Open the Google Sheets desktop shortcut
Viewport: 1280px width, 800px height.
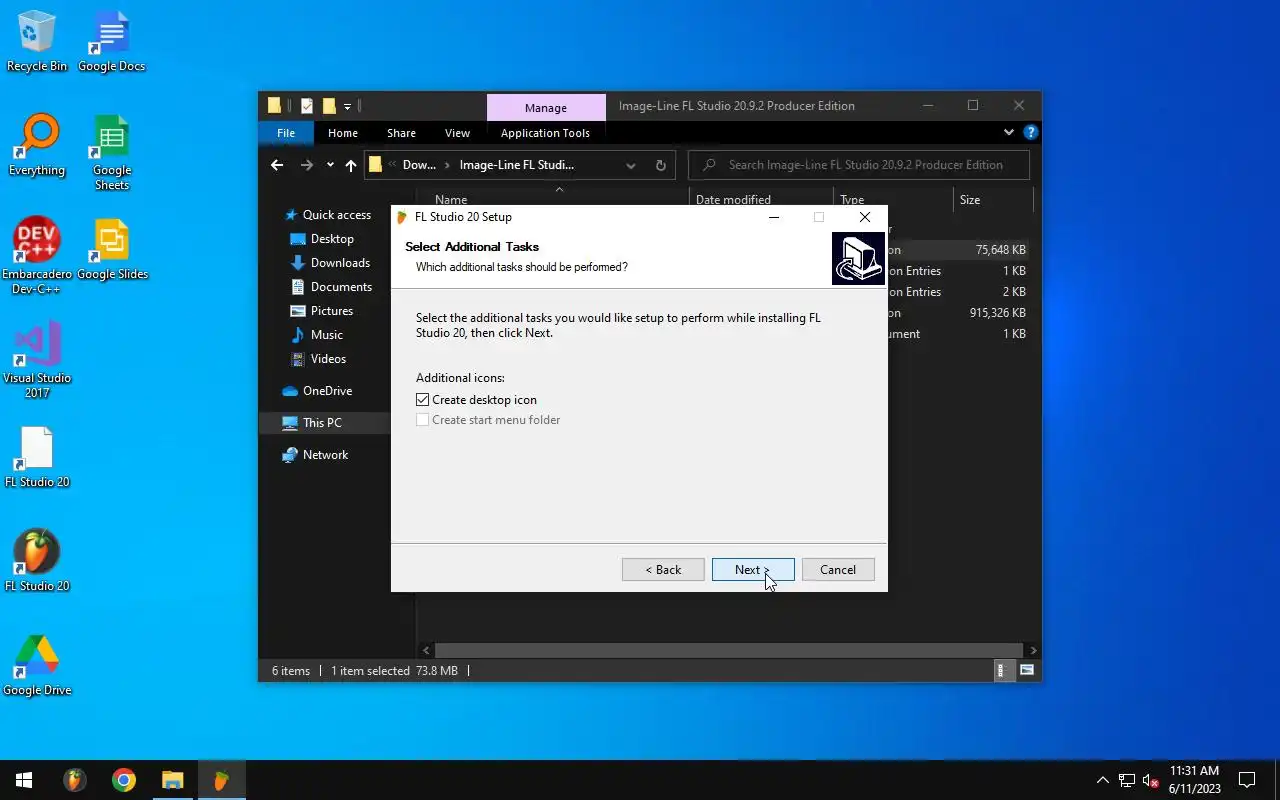point(111,152)
